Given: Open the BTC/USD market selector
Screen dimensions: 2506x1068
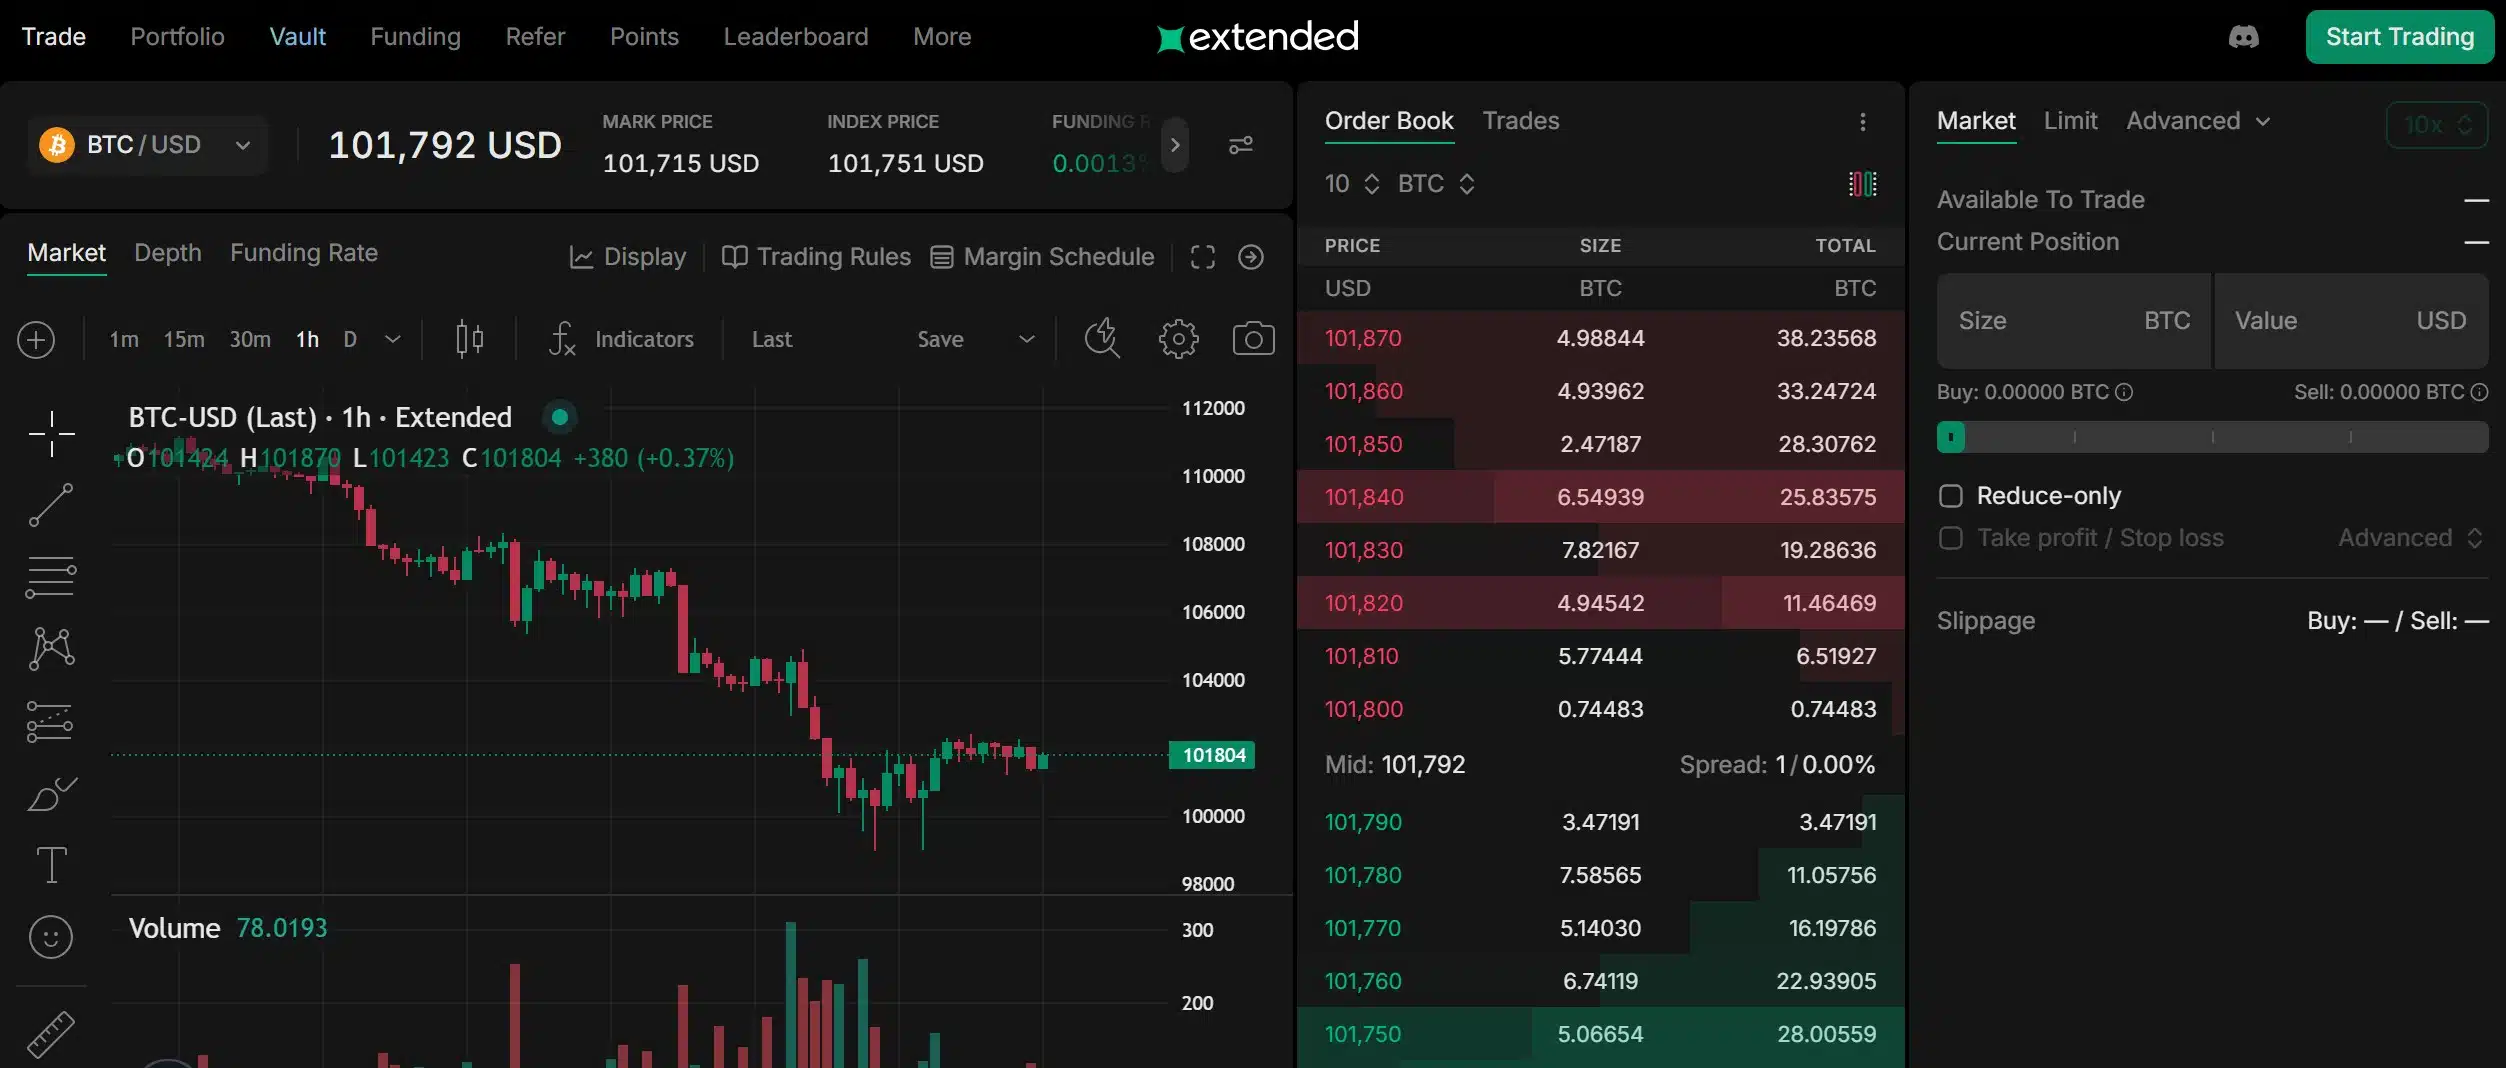Looking at the screenshot, I should click(x=146, y=145).
